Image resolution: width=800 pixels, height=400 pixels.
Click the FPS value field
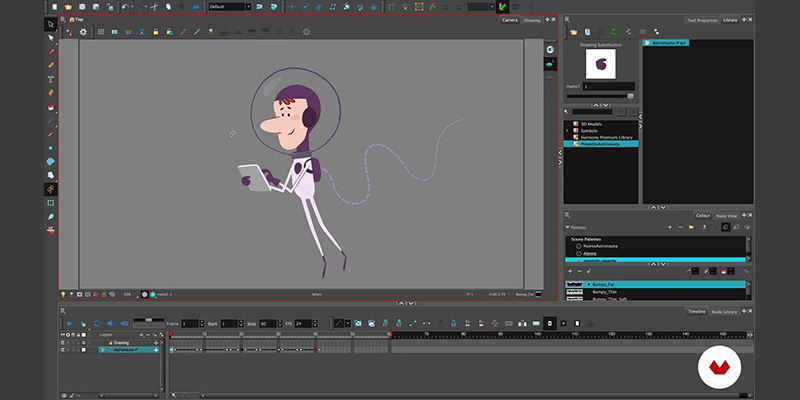click(303, 323)
